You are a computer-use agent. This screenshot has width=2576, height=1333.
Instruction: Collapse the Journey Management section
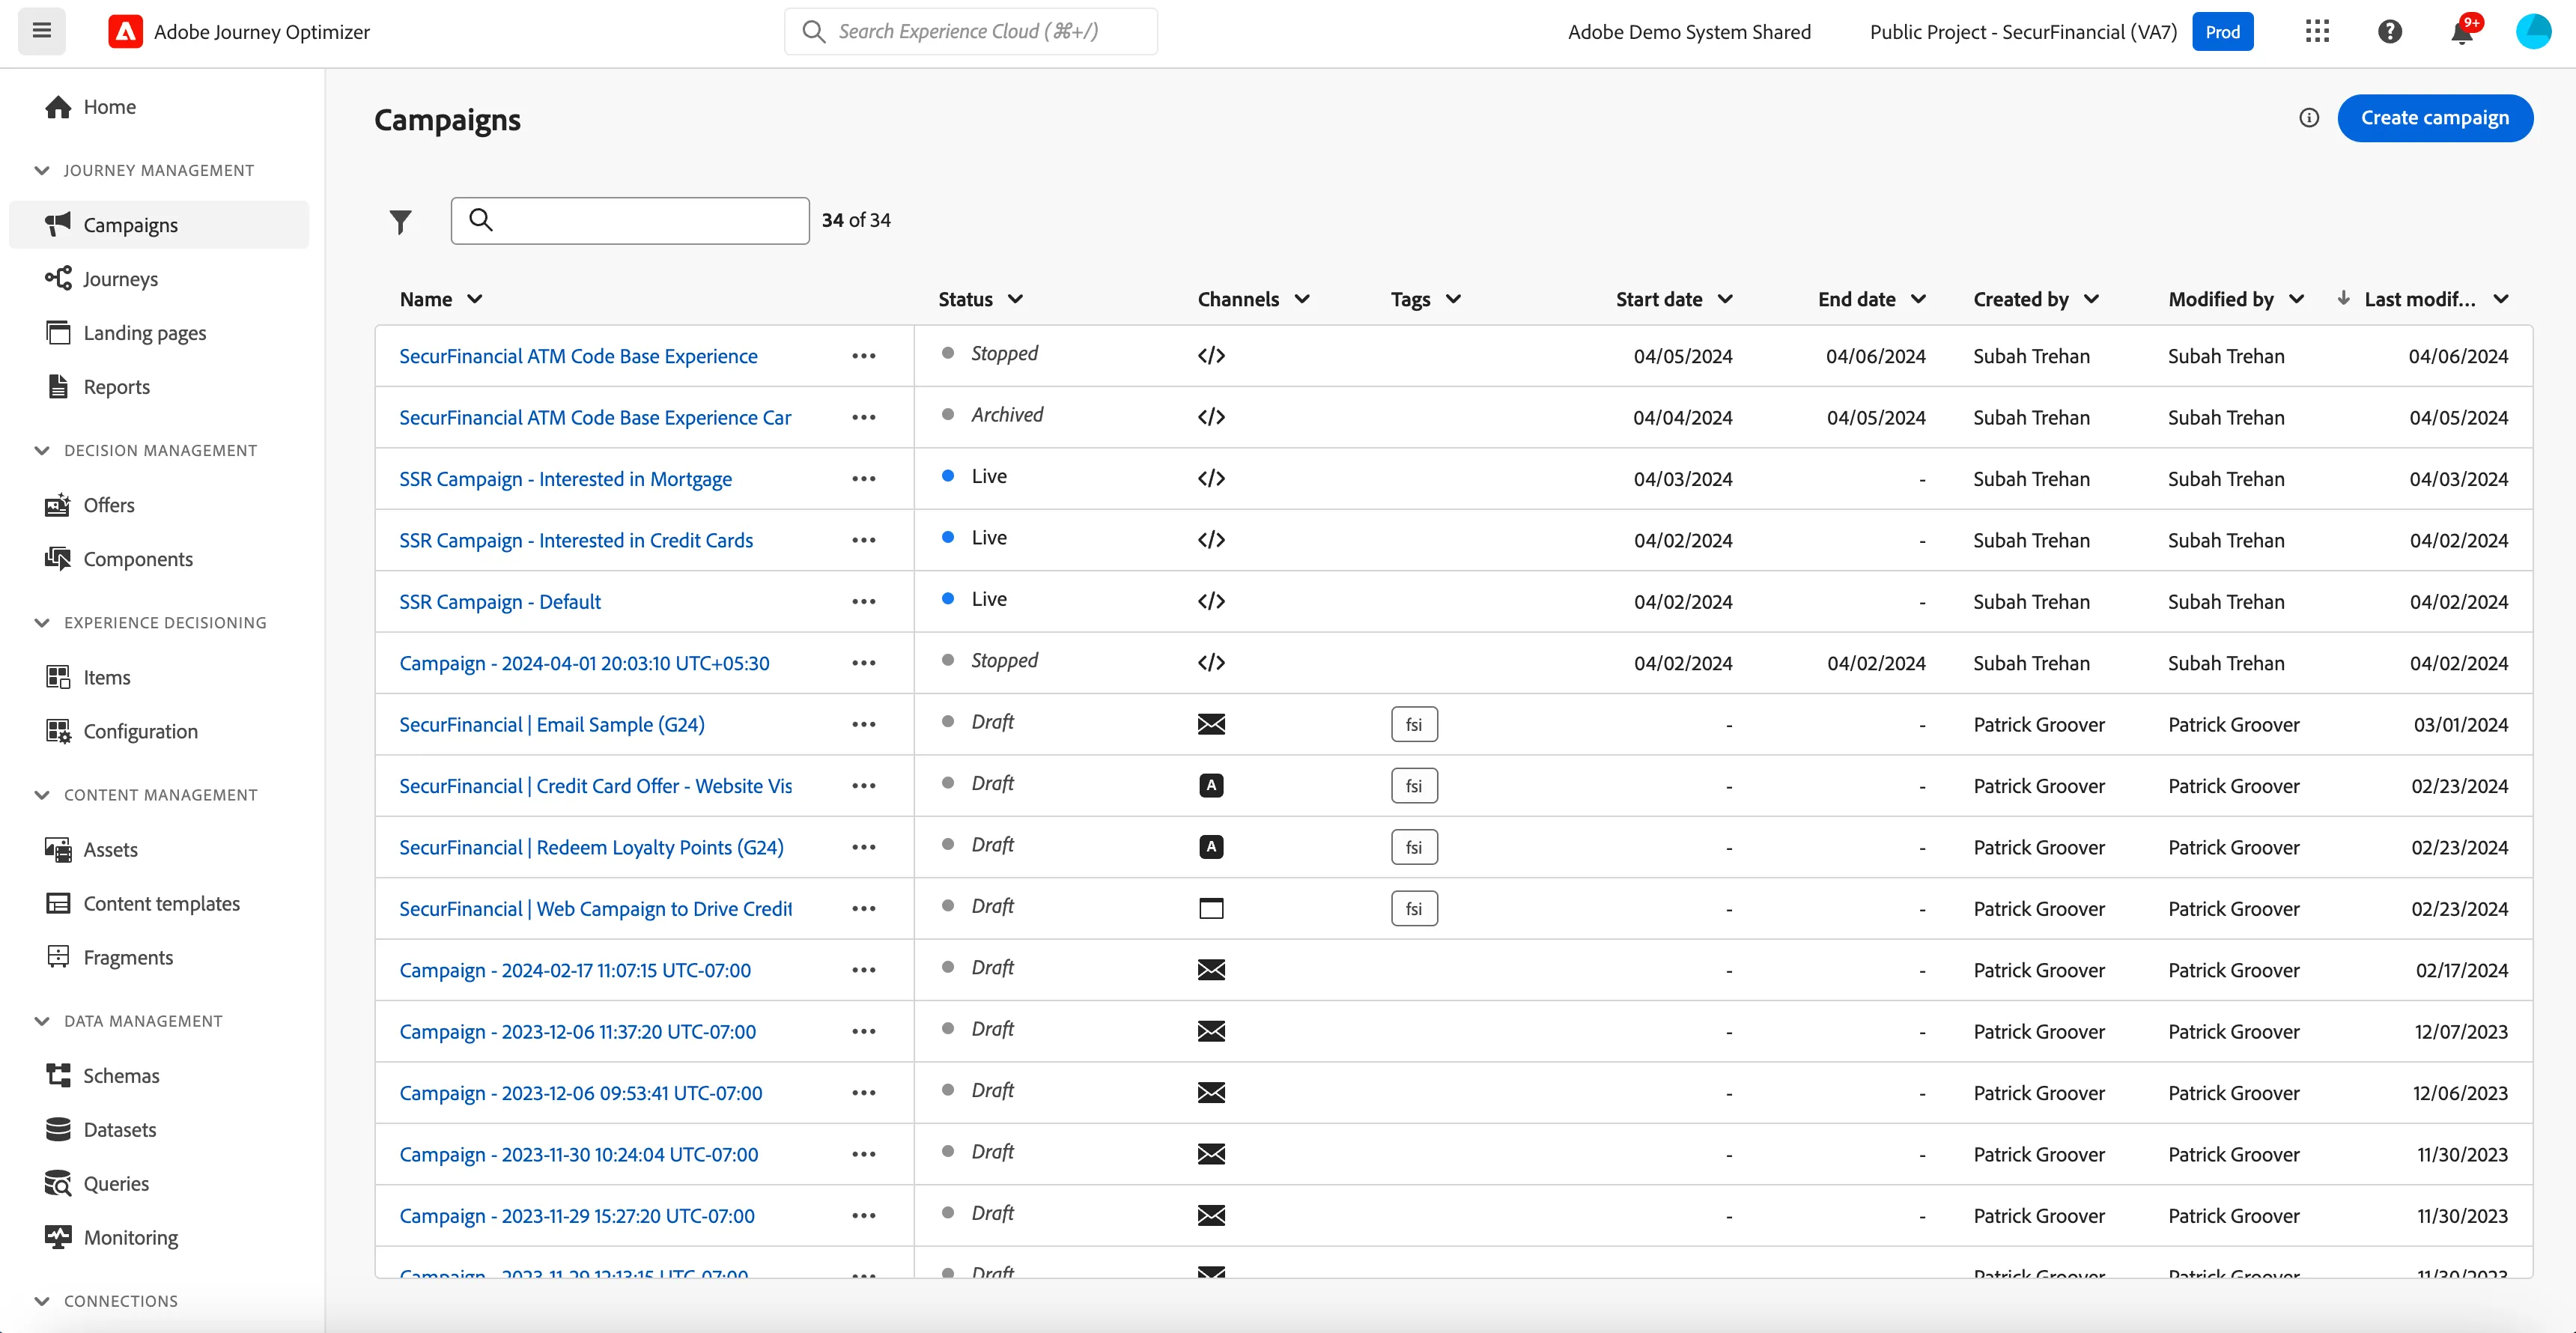pos(42,171)
